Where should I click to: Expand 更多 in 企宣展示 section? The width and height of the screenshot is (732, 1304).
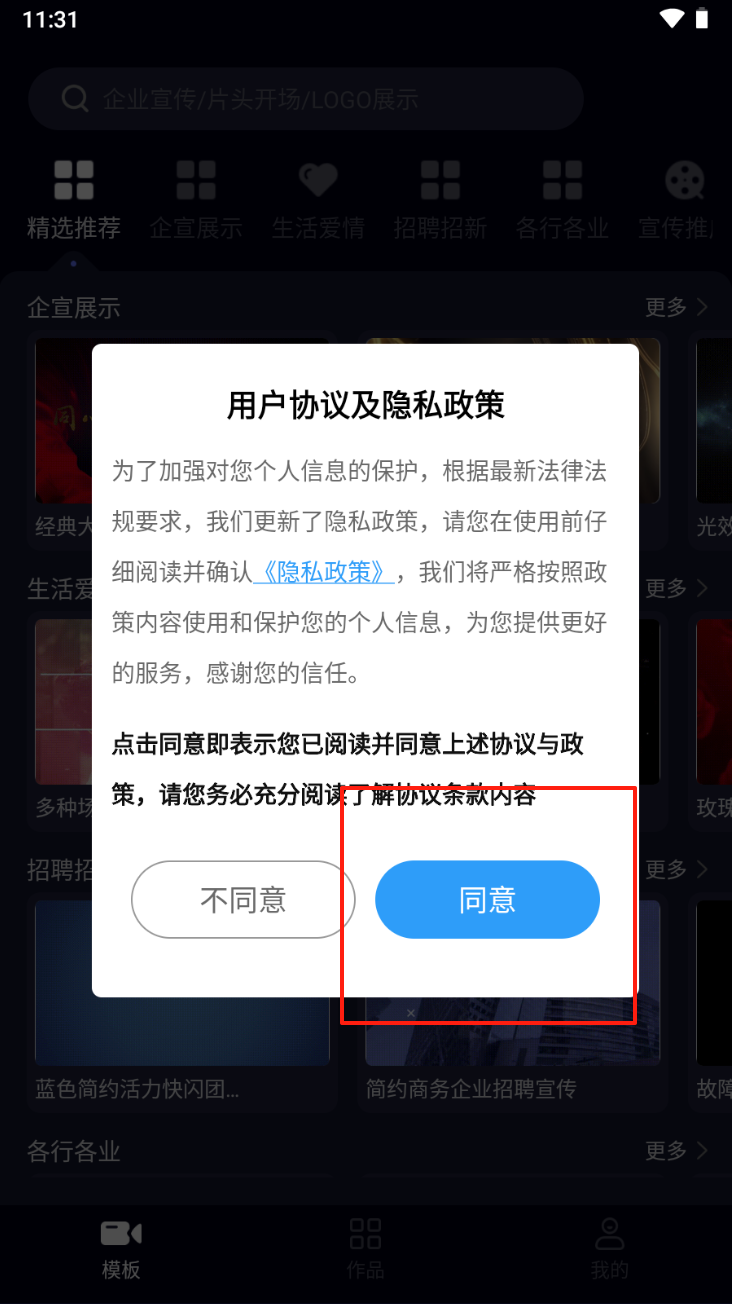coord(676,307)
